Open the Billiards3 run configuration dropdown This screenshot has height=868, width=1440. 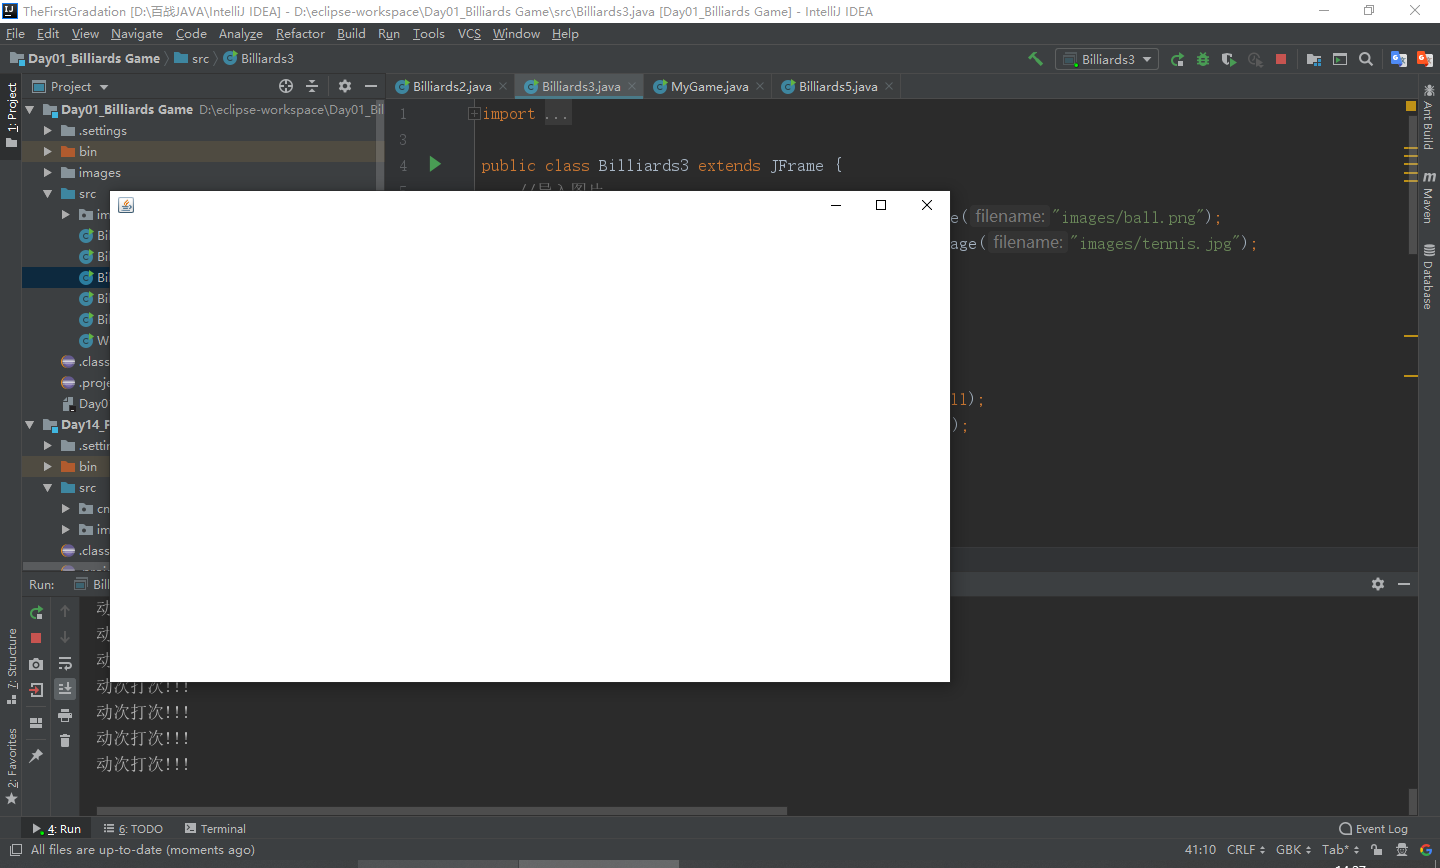[1107, 59]
